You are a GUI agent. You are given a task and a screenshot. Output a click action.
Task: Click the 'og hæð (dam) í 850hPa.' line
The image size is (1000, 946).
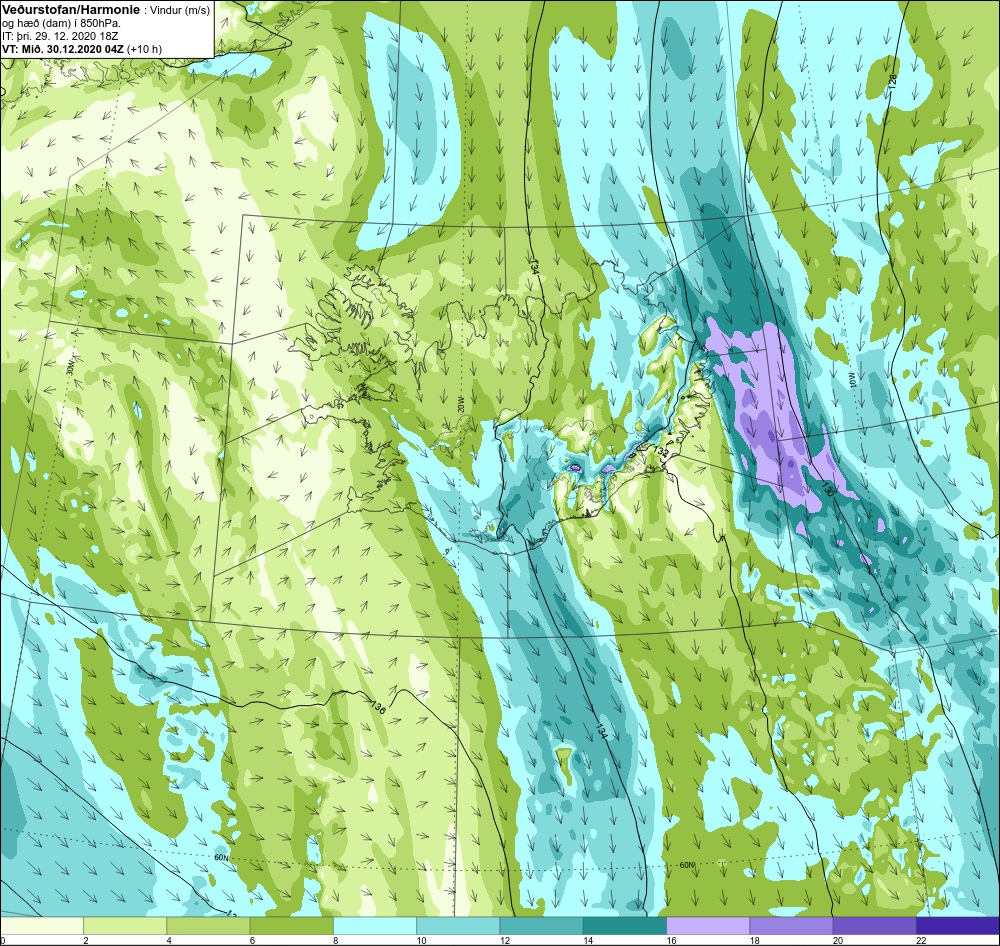(x=61, y=23)
